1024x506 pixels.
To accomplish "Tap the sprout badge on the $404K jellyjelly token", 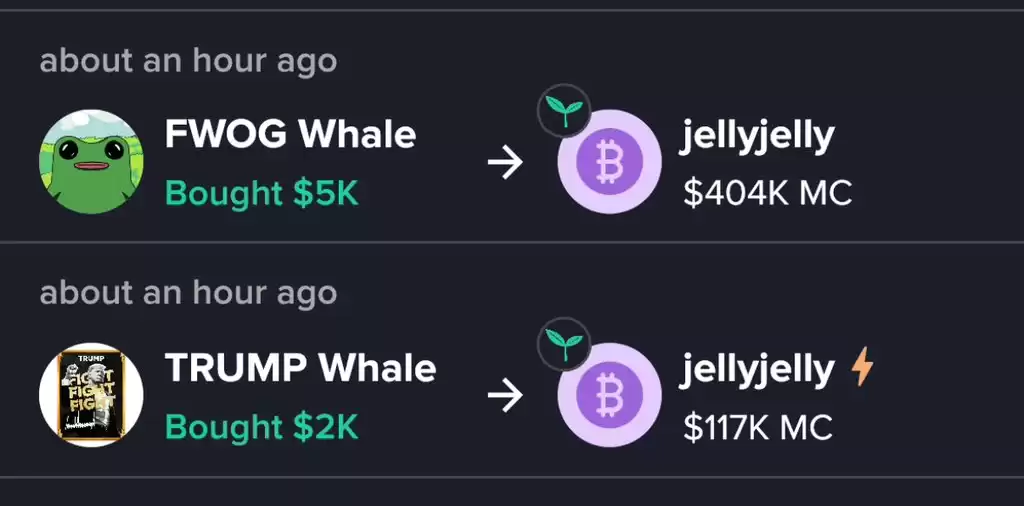I will tap(564, 111).
